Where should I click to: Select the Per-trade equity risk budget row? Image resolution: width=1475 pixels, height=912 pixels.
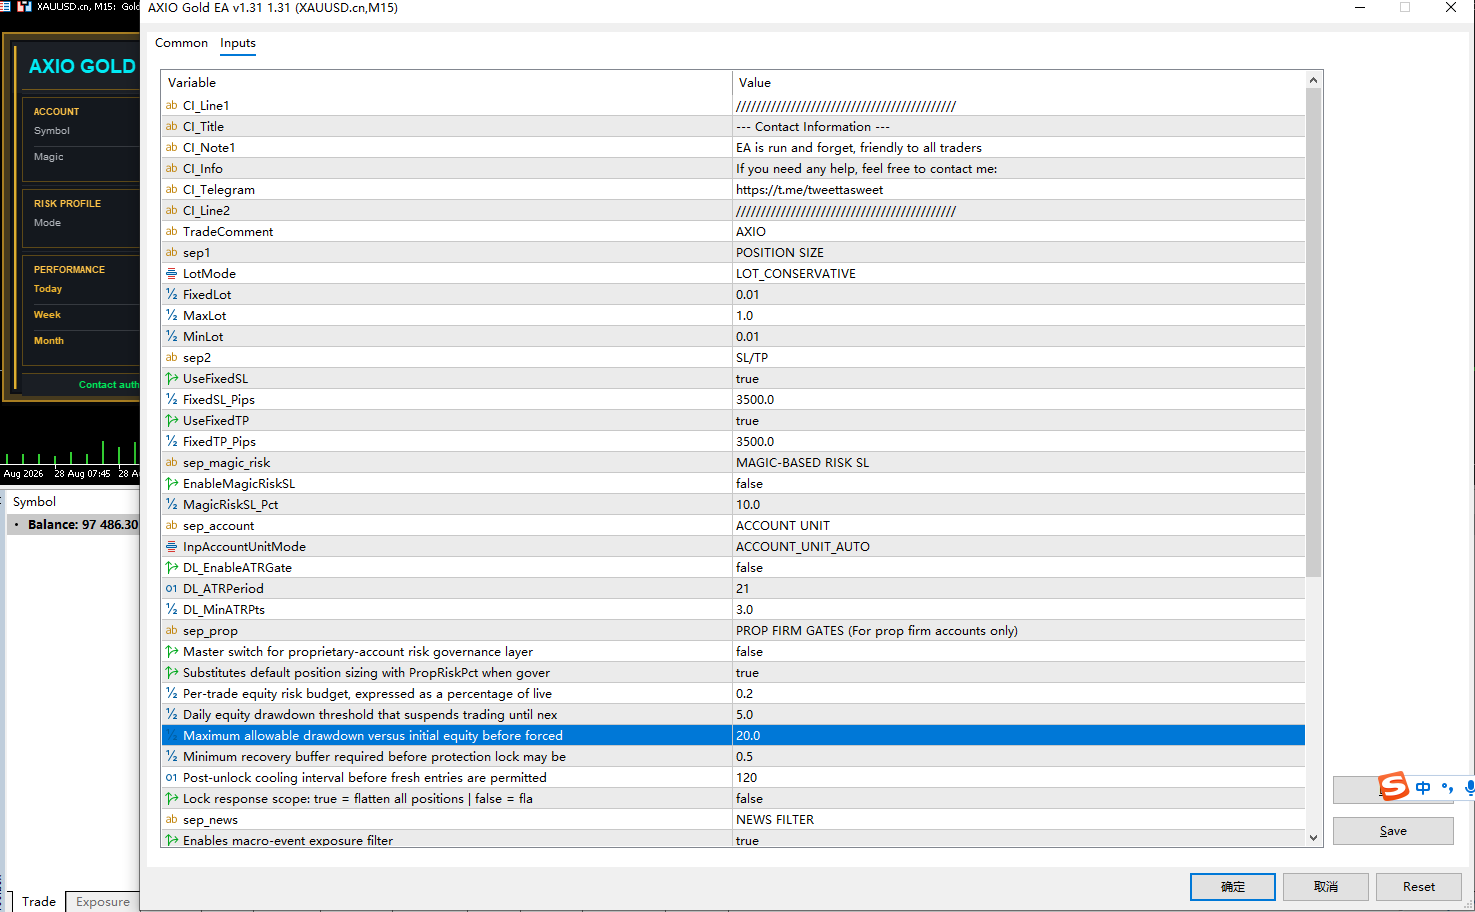coord(733,693)
